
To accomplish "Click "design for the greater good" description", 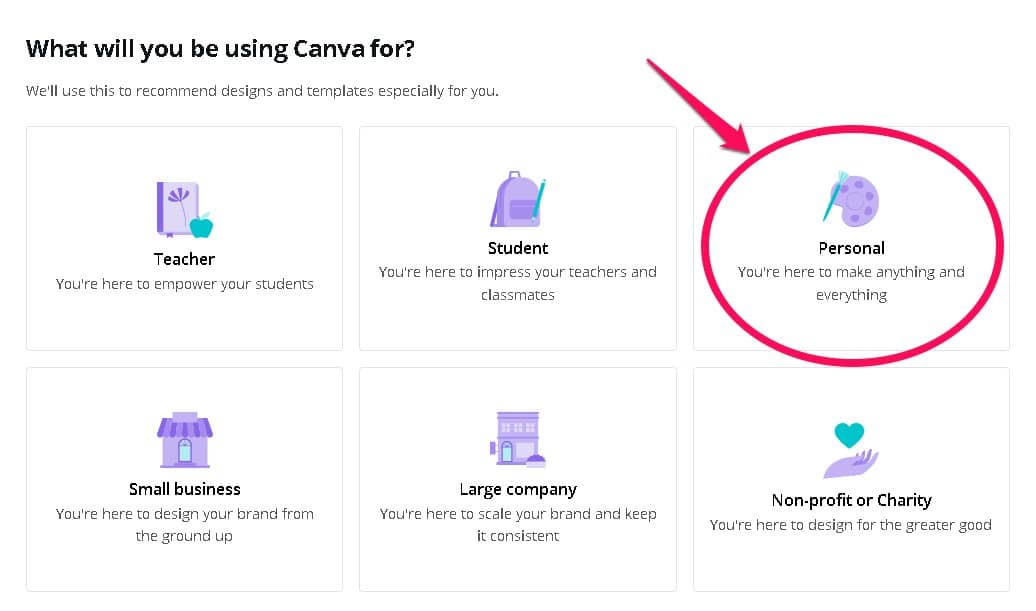I will coord(851,525).
